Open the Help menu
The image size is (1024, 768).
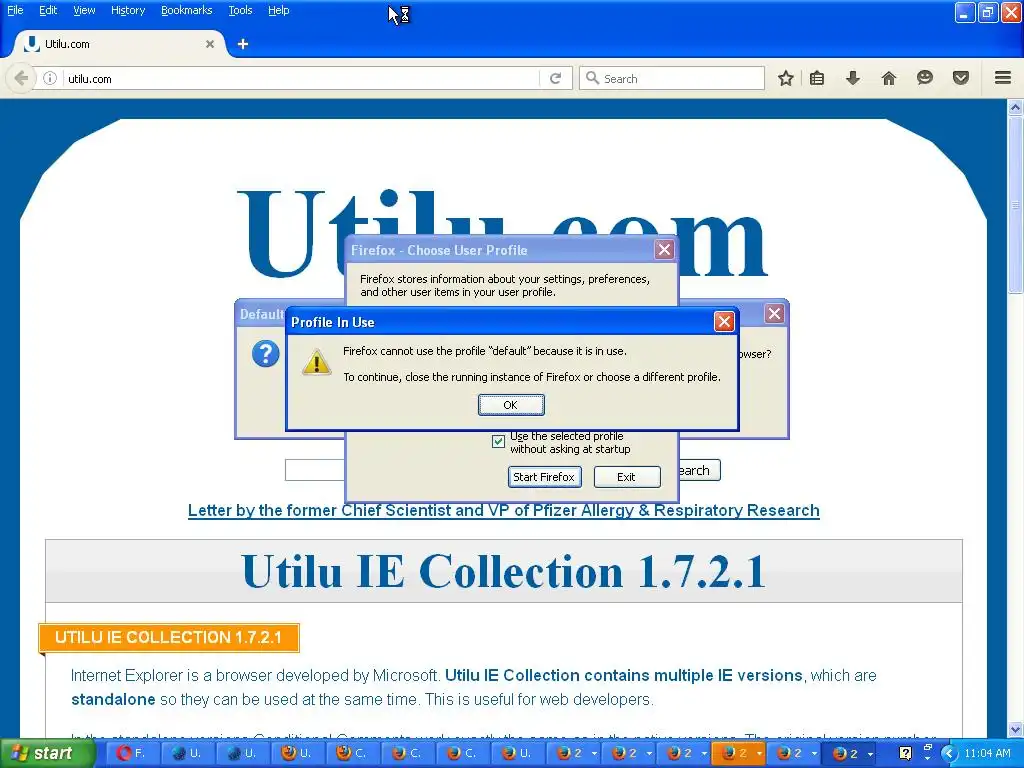(x=279, y=10)
